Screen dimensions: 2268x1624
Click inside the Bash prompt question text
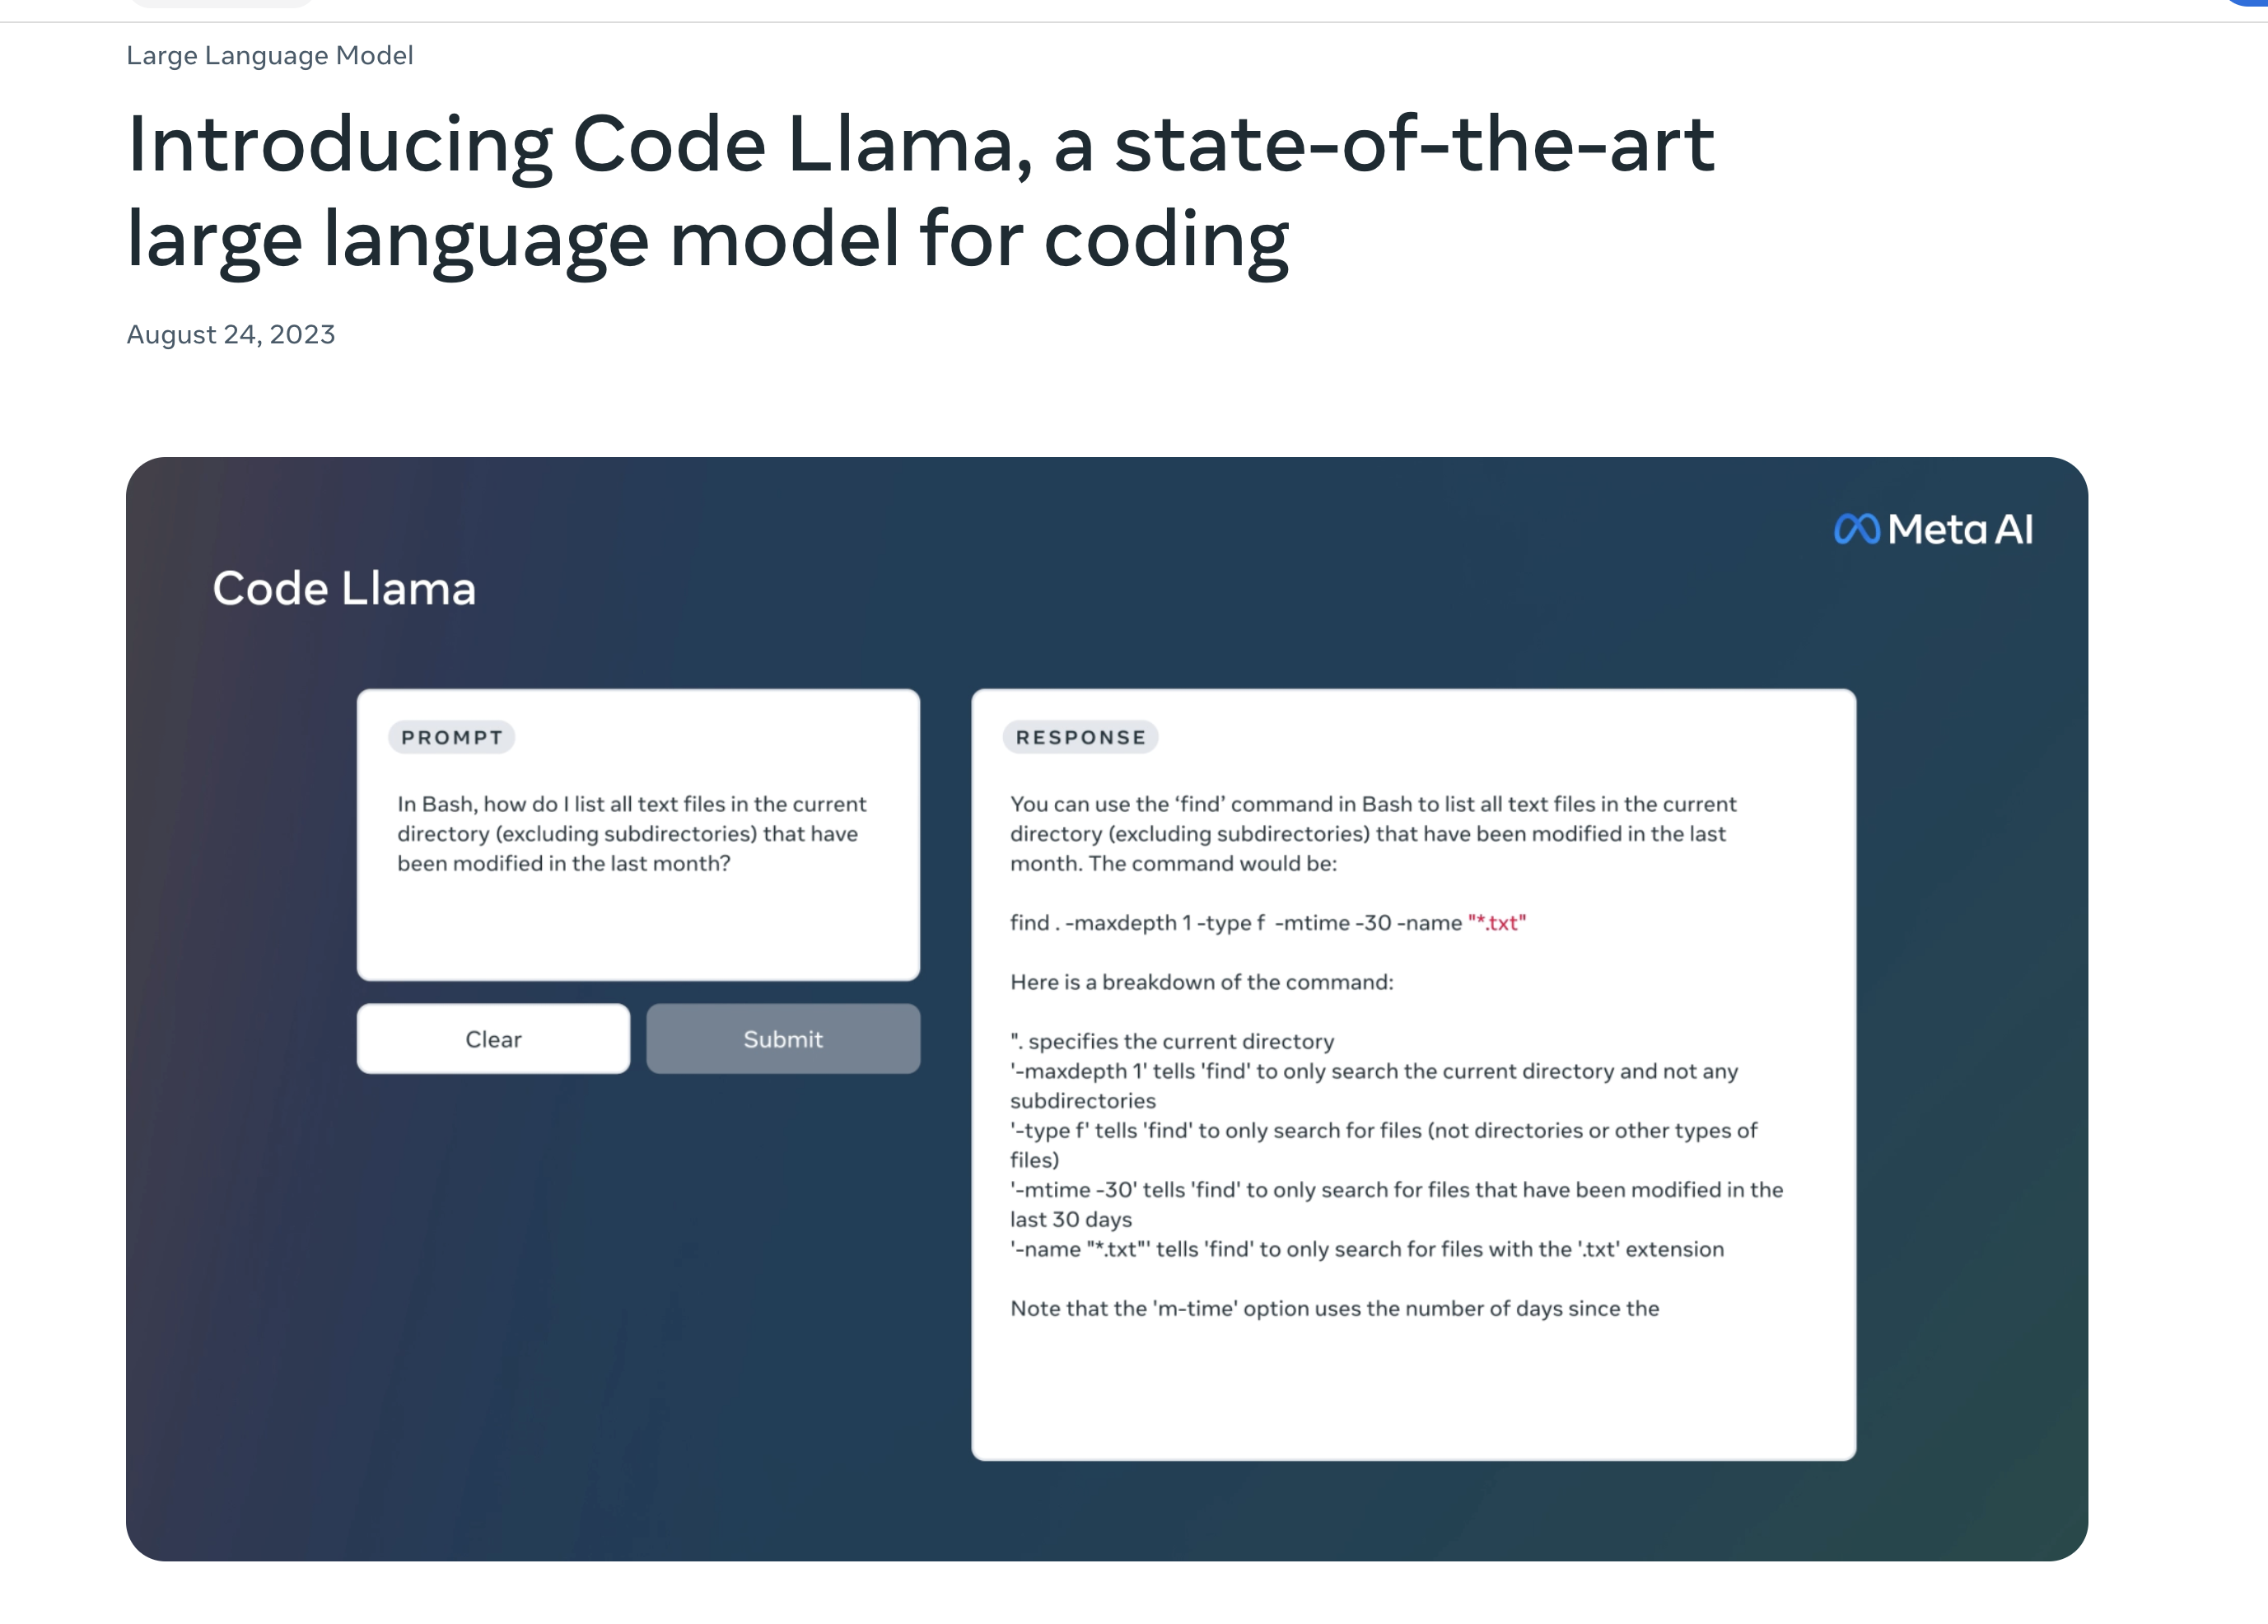630,832
